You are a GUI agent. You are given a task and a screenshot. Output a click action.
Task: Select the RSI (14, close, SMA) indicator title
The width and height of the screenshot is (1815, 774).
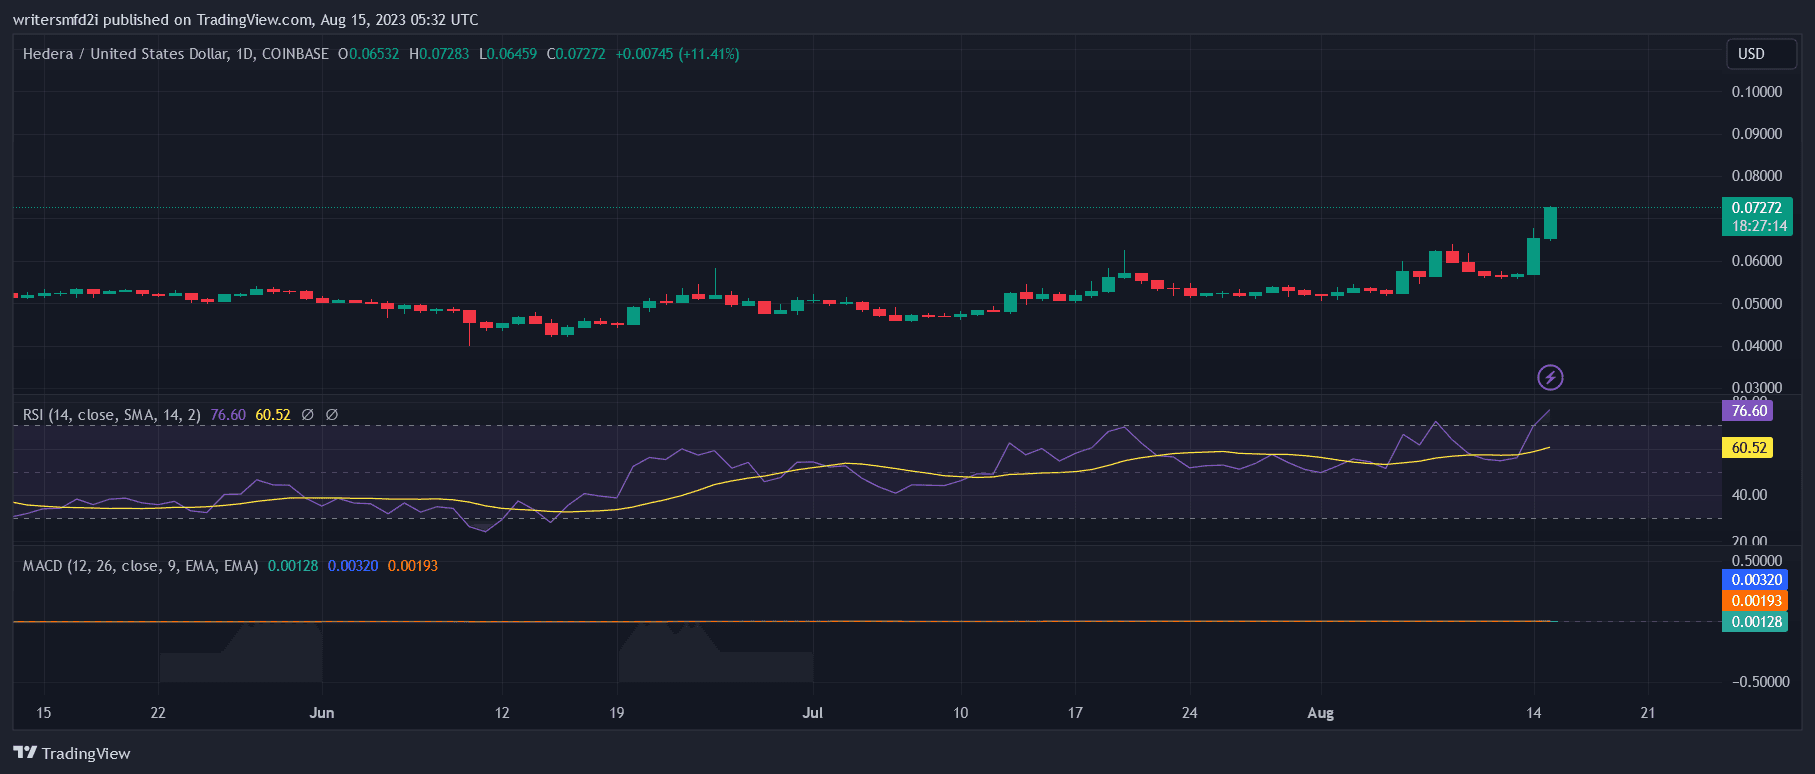pyautogui.click(x=111, y=414)
